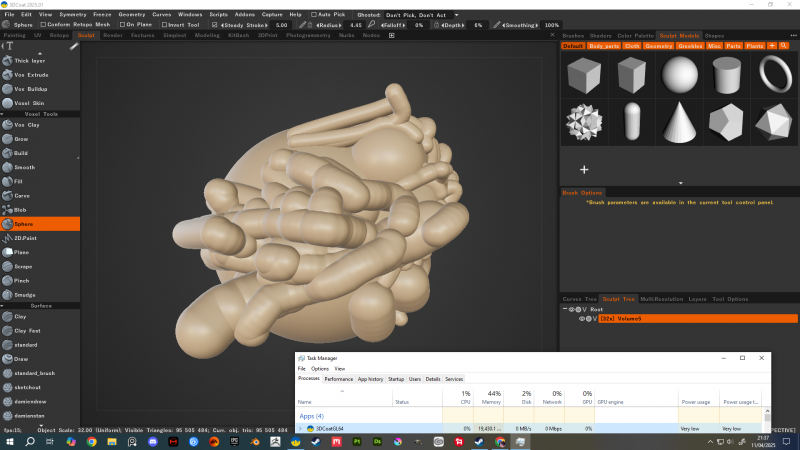Select the Carve sculpting tool

[21, 196]
